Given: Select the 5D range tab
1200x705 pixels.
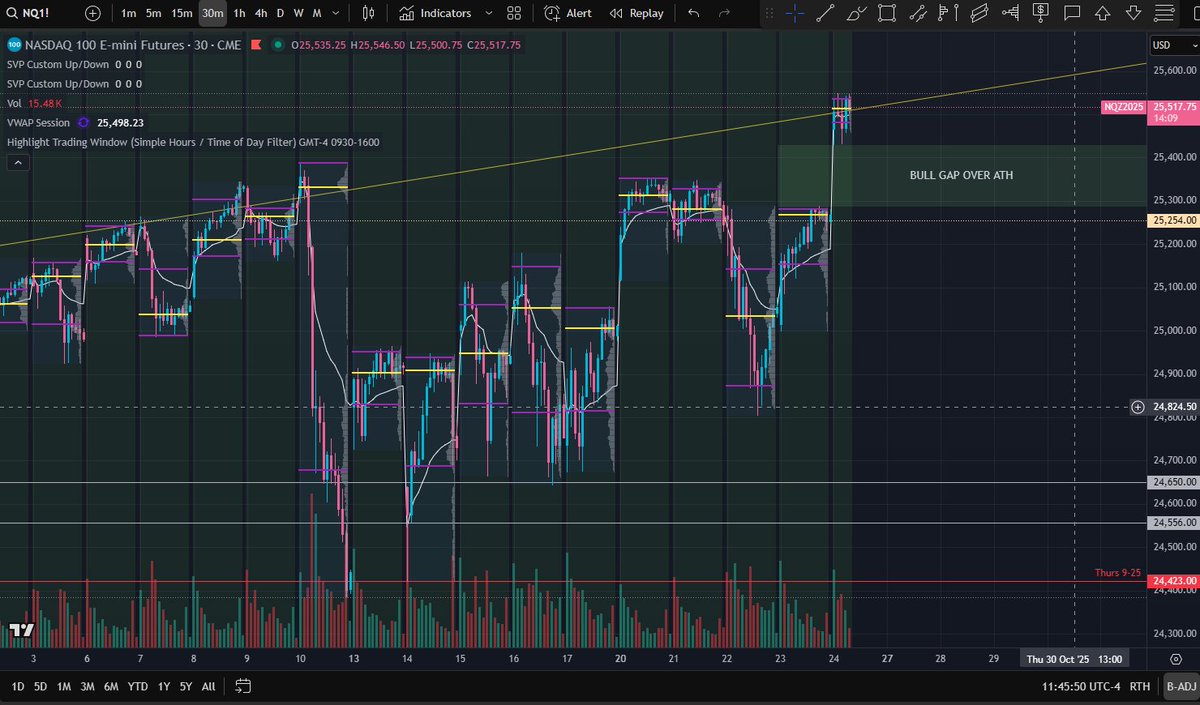Looking at the screenshot, I should tap(40, 687).
